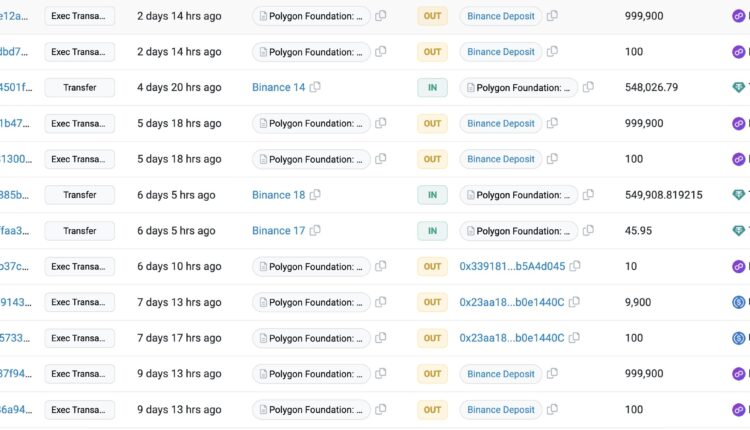Copy 0x23aa18 address in 7 days 17 hrs row
Screen dimensions: 750x430
coord(574,338)
